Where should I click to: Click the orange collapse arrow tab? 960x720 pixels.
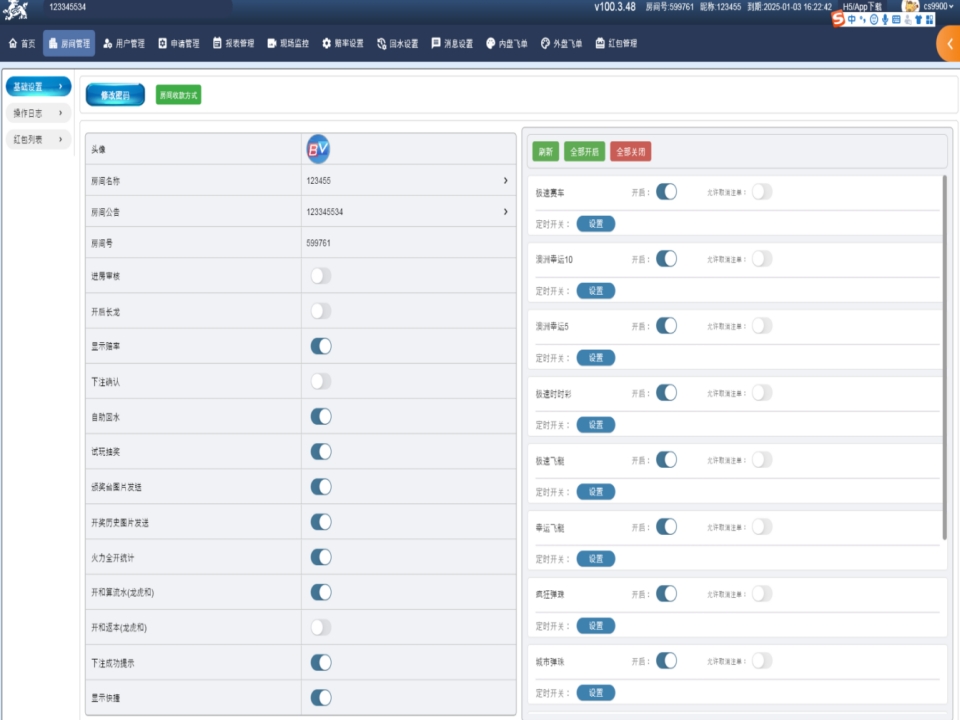948,43
